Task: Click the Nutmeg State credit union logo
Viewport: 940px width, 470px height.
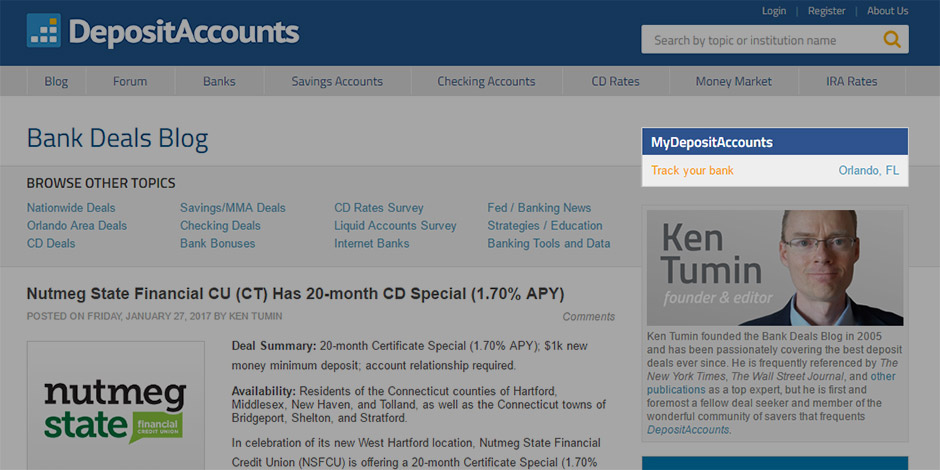Action: 115,411
